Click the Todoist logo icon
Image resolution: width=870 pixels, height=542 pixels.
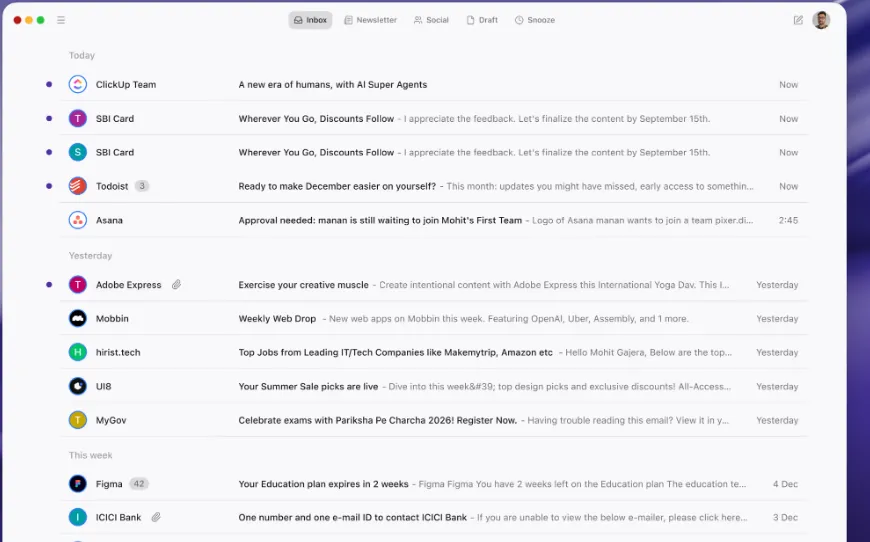coord(78,186)
